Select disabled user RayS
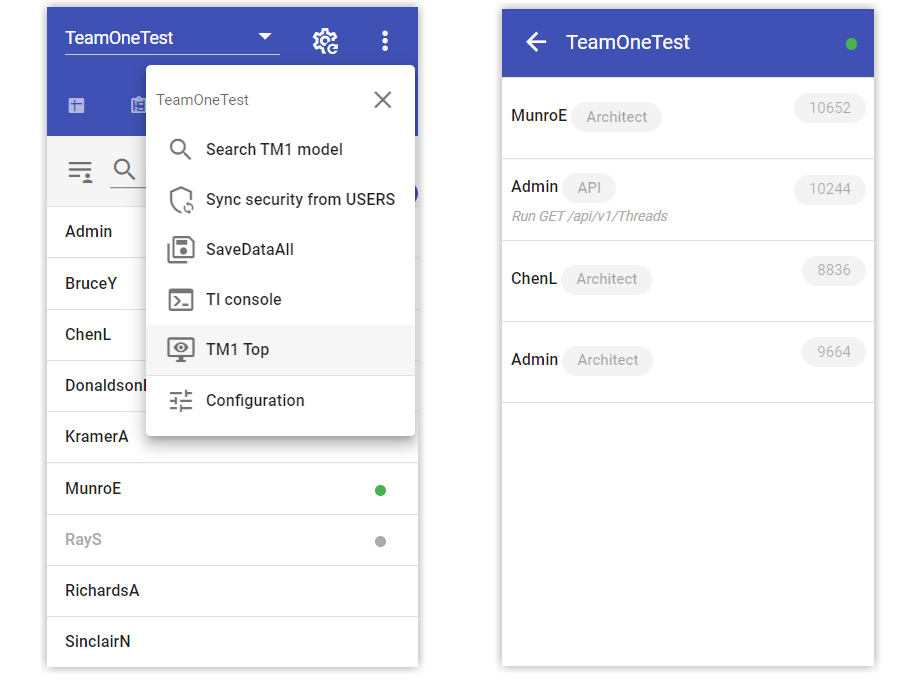Screen dimensions: 921x690 [233, 540]
